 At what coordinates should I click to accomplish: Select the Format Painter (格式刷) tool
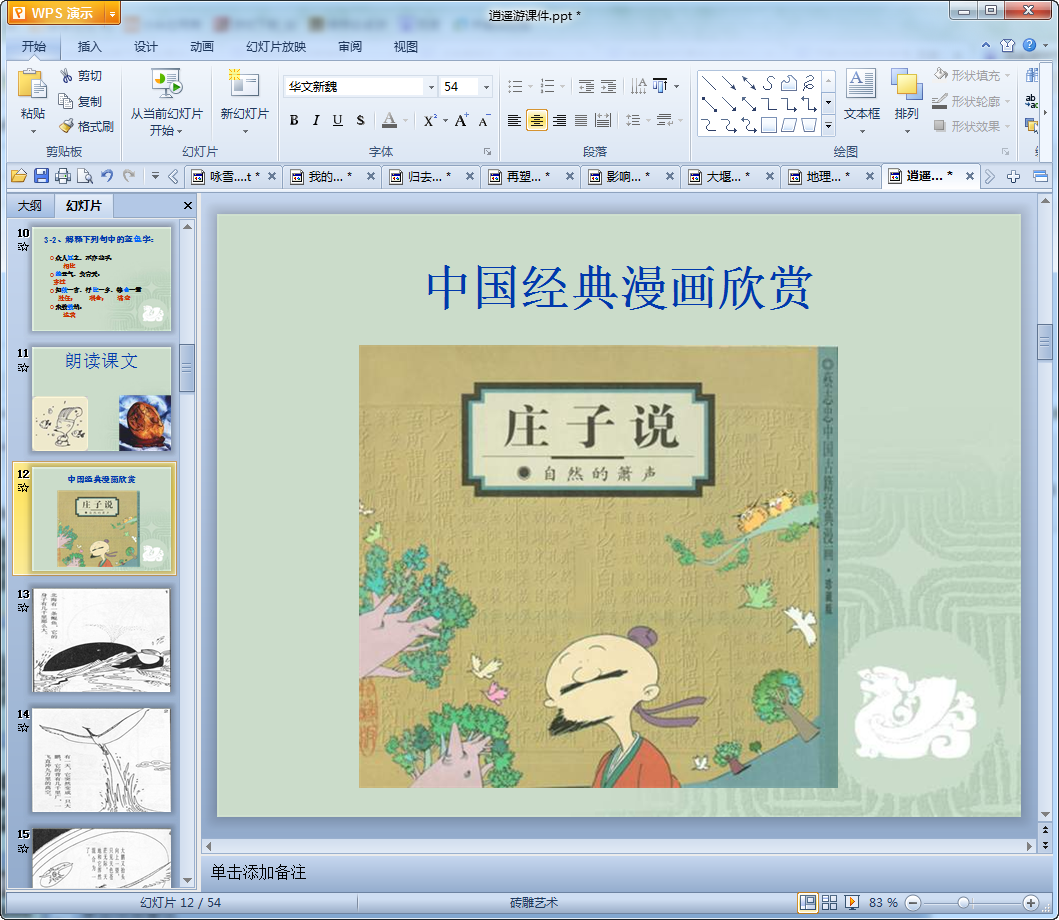pos(86,126)
